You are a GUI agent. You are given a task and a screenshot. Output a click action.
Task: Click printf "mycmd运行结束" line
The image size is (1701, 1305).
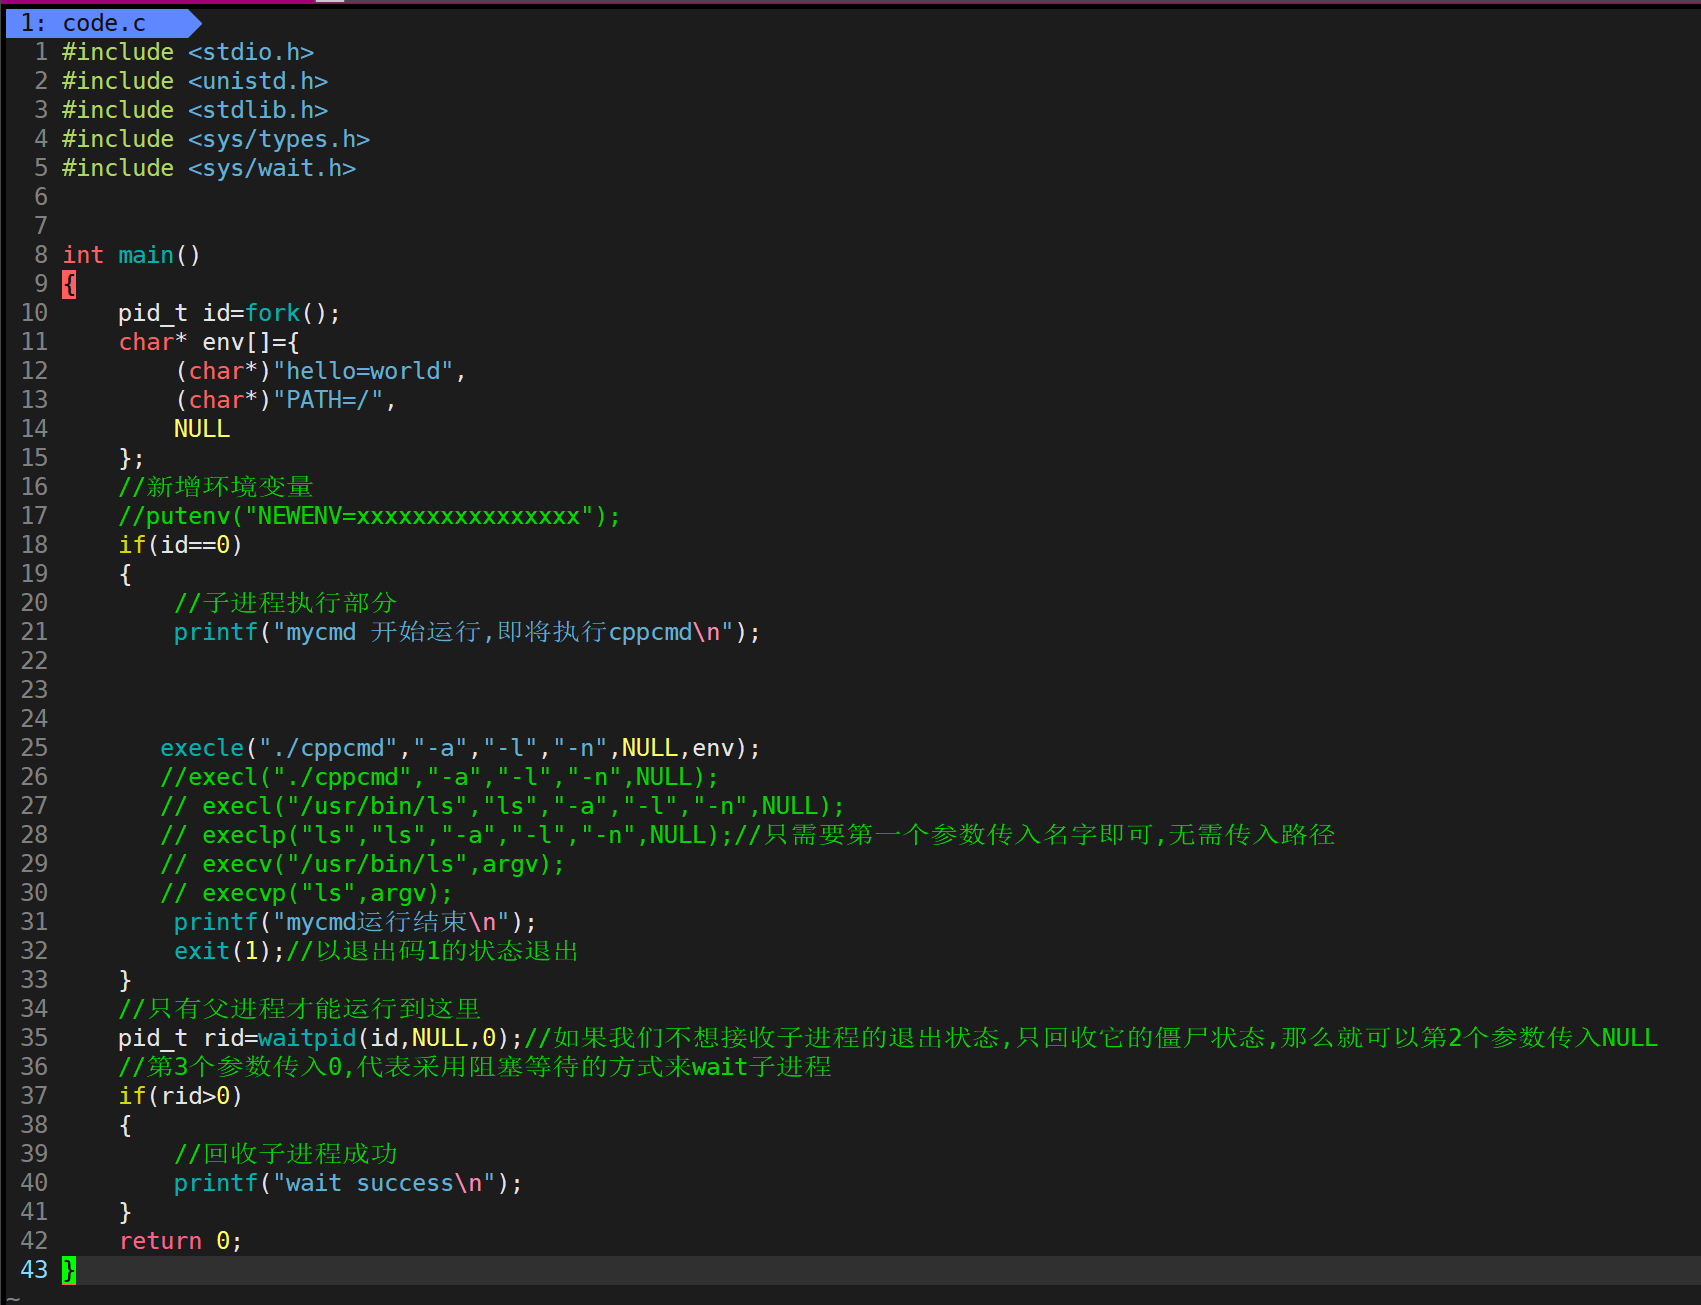[355, 922]
